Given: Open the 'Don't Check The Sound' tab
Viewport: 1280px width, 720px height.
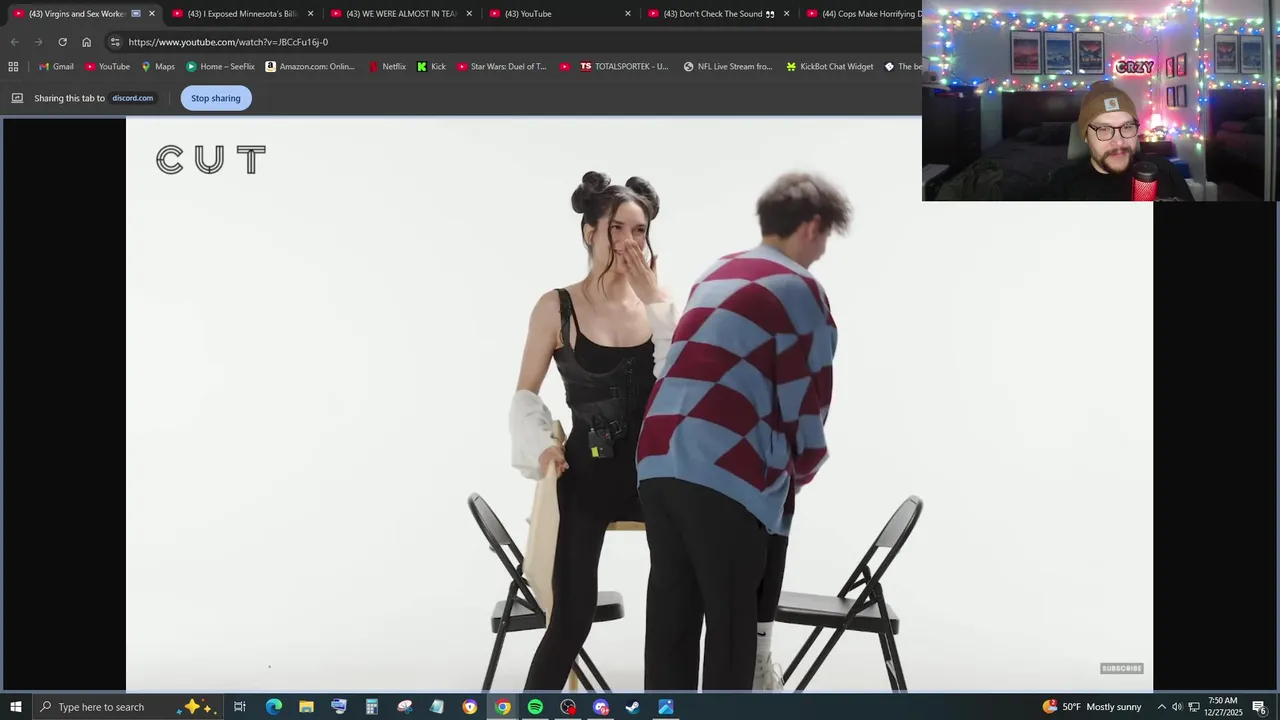Looking at the screenshot, I should click(x=719, y=14).
